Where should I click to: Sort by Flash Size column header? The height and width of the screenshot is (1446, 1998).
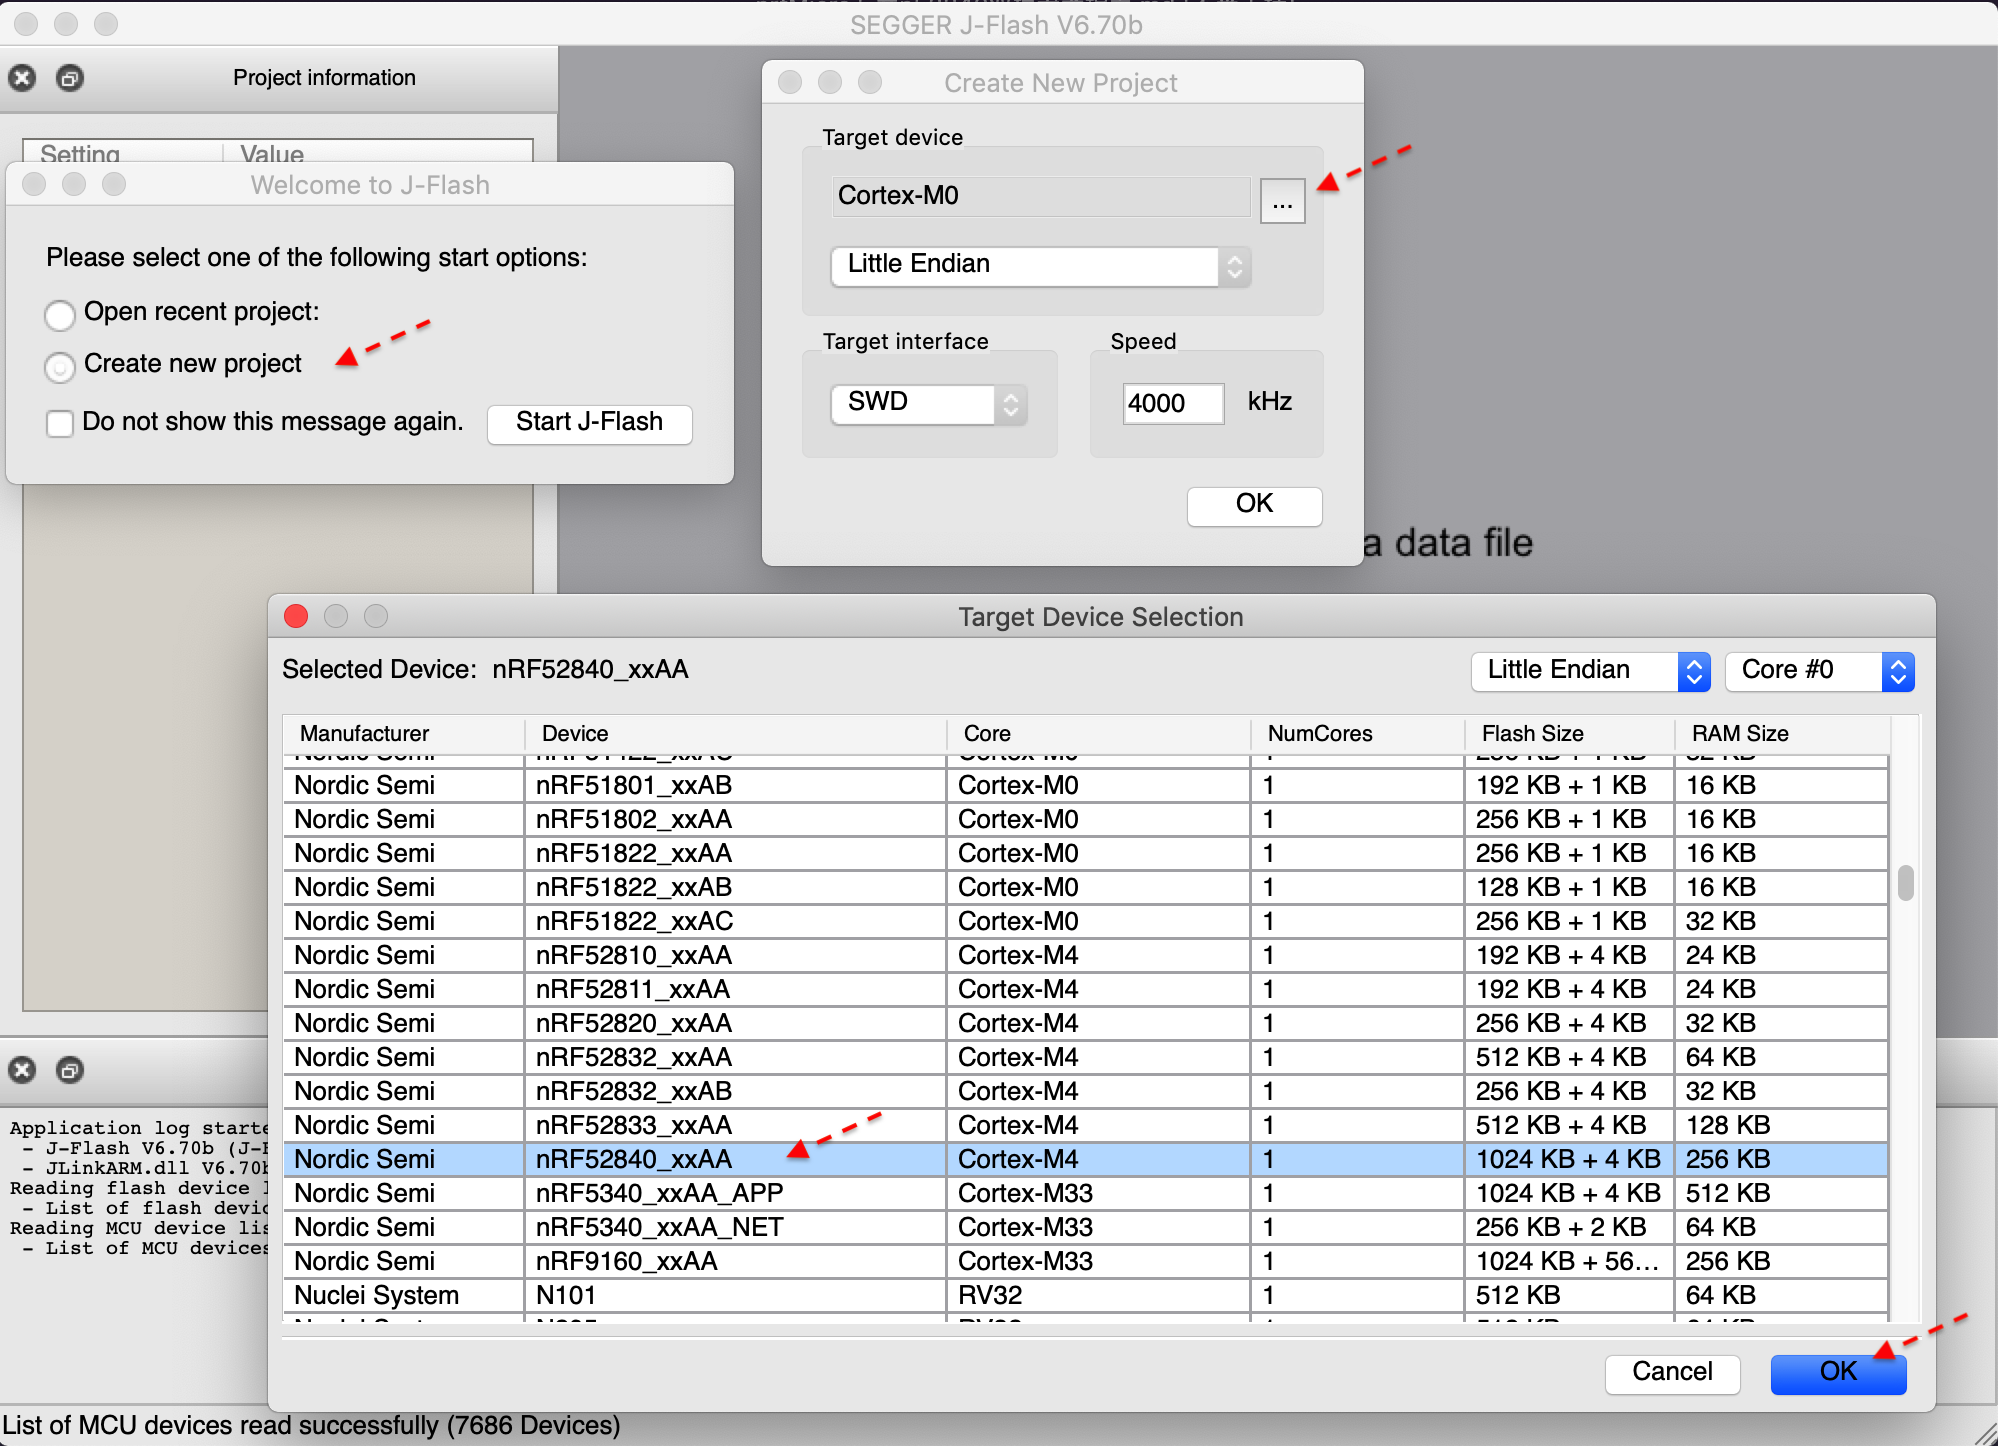coord(1570,733)
